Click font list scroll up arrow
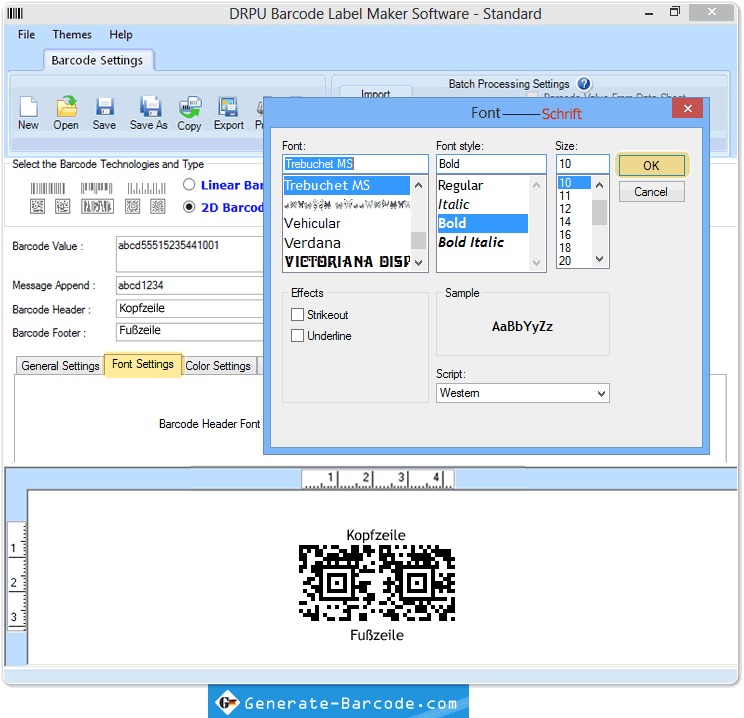Viewport: 744px width, 718px height. [418, 185]
